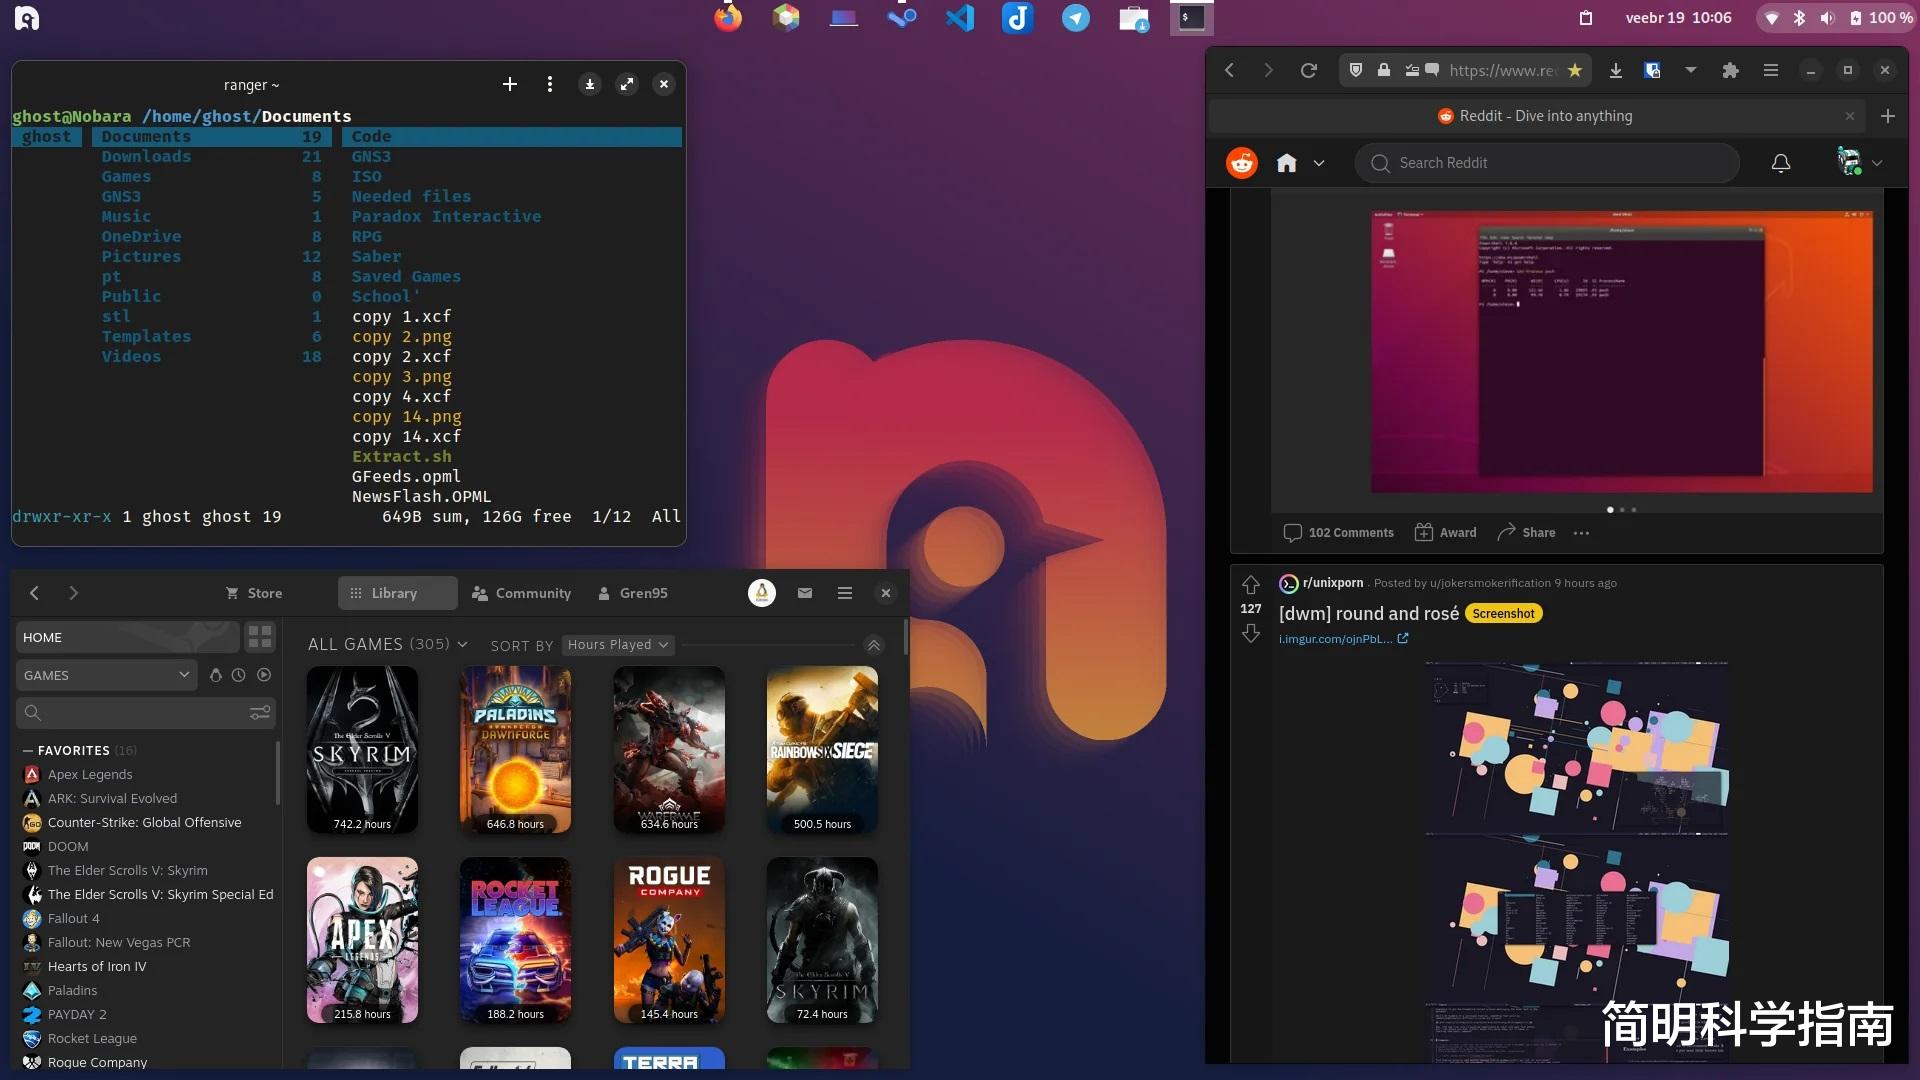Expand the ALL GAMES dropdown arrow
The width and height of the screenshot is (1920, 1080).
462,645
